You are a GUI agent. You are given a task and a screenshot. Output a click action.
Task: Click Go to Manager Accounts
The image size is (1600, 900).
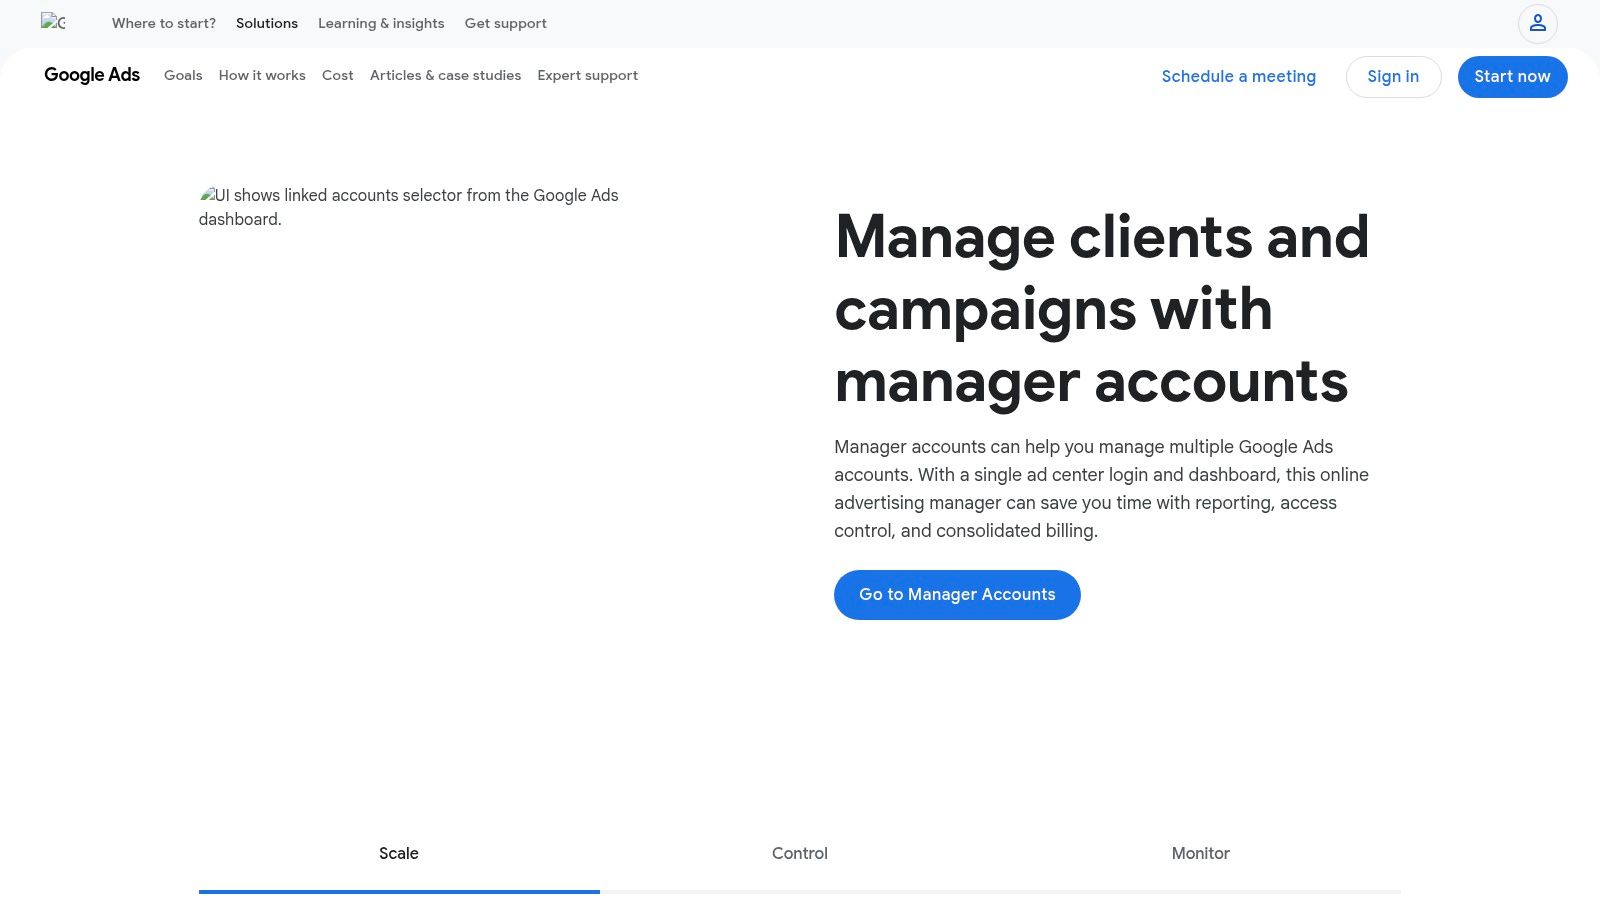click(x=956, y=594)
